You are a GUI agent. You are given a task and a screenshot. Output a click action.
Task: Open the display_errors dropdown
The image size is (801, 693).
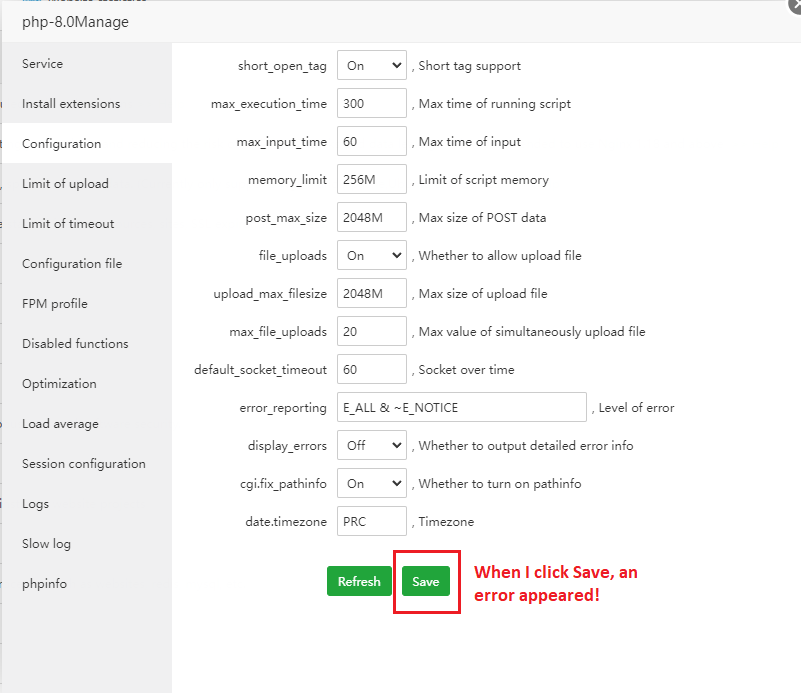(371, 446)
